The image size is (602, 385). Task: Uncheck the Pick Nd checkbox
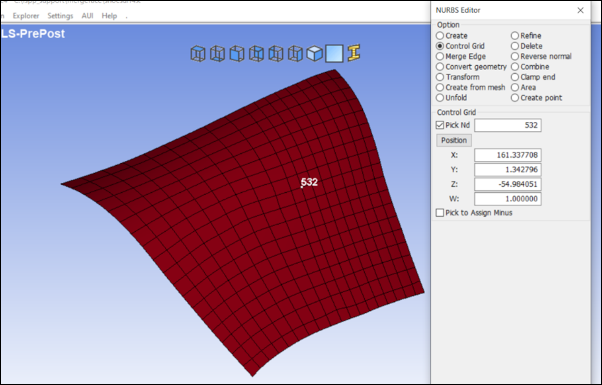[x=440, y=125]
